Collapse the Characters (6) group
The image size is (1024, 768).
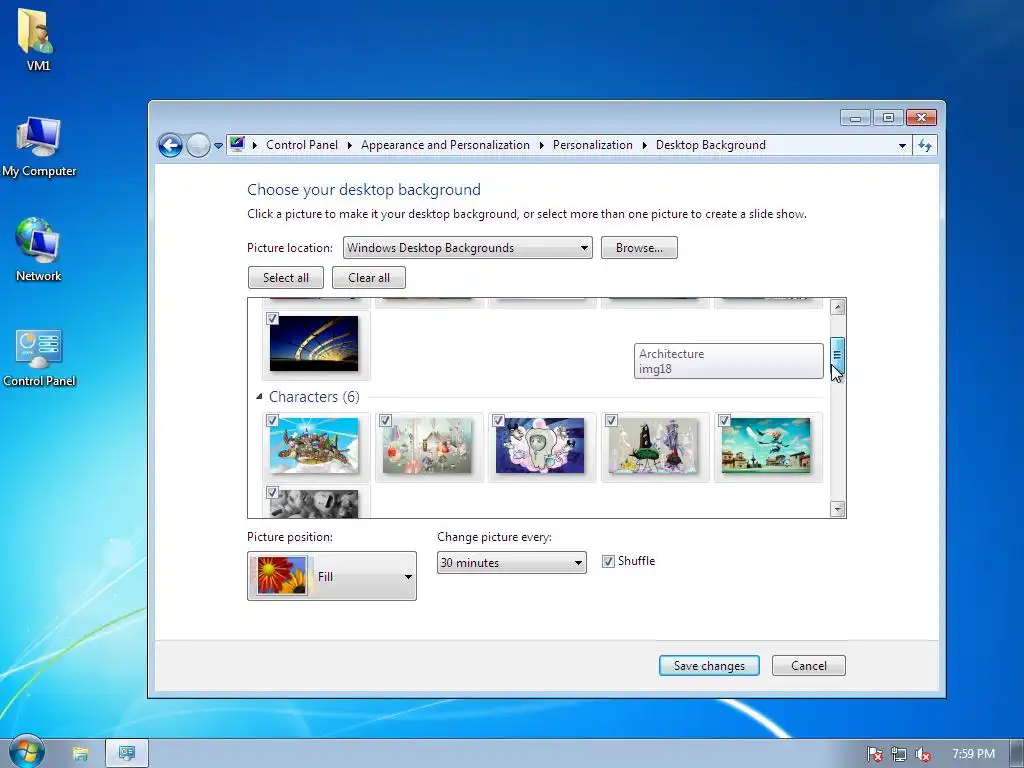[x=259, y=396]
